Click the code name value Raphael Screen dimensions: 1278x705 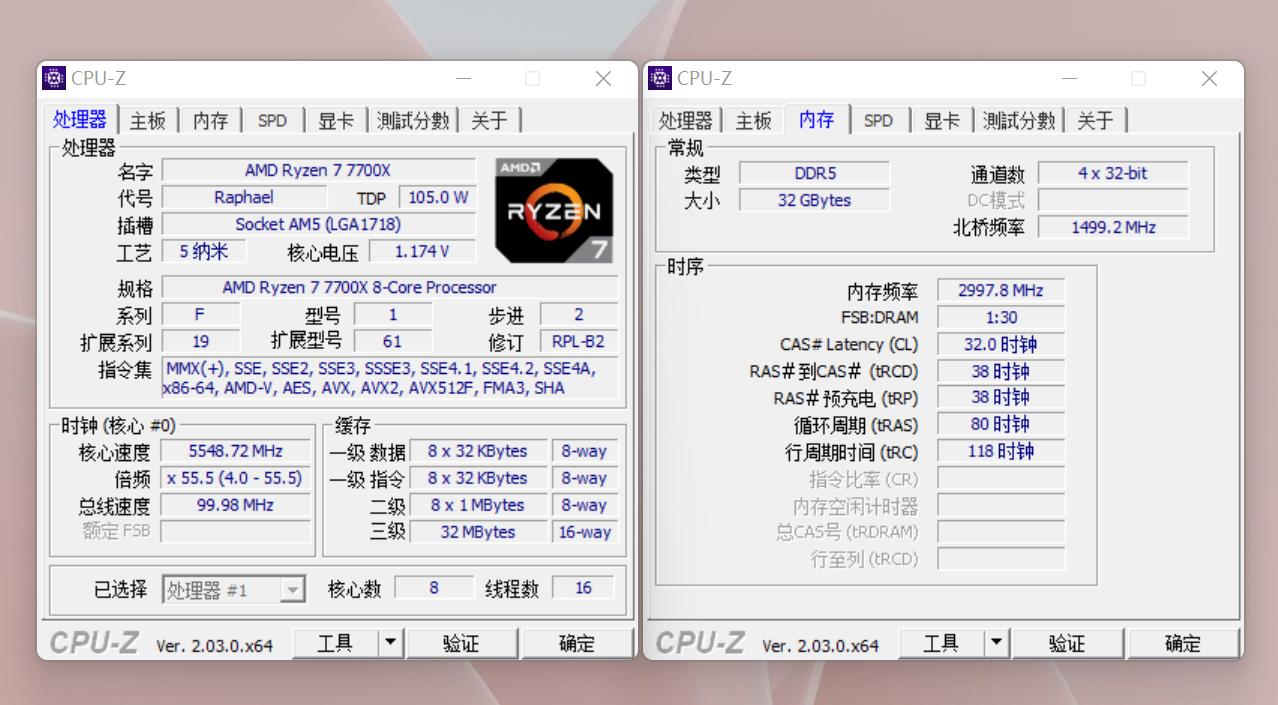[244, 198]
